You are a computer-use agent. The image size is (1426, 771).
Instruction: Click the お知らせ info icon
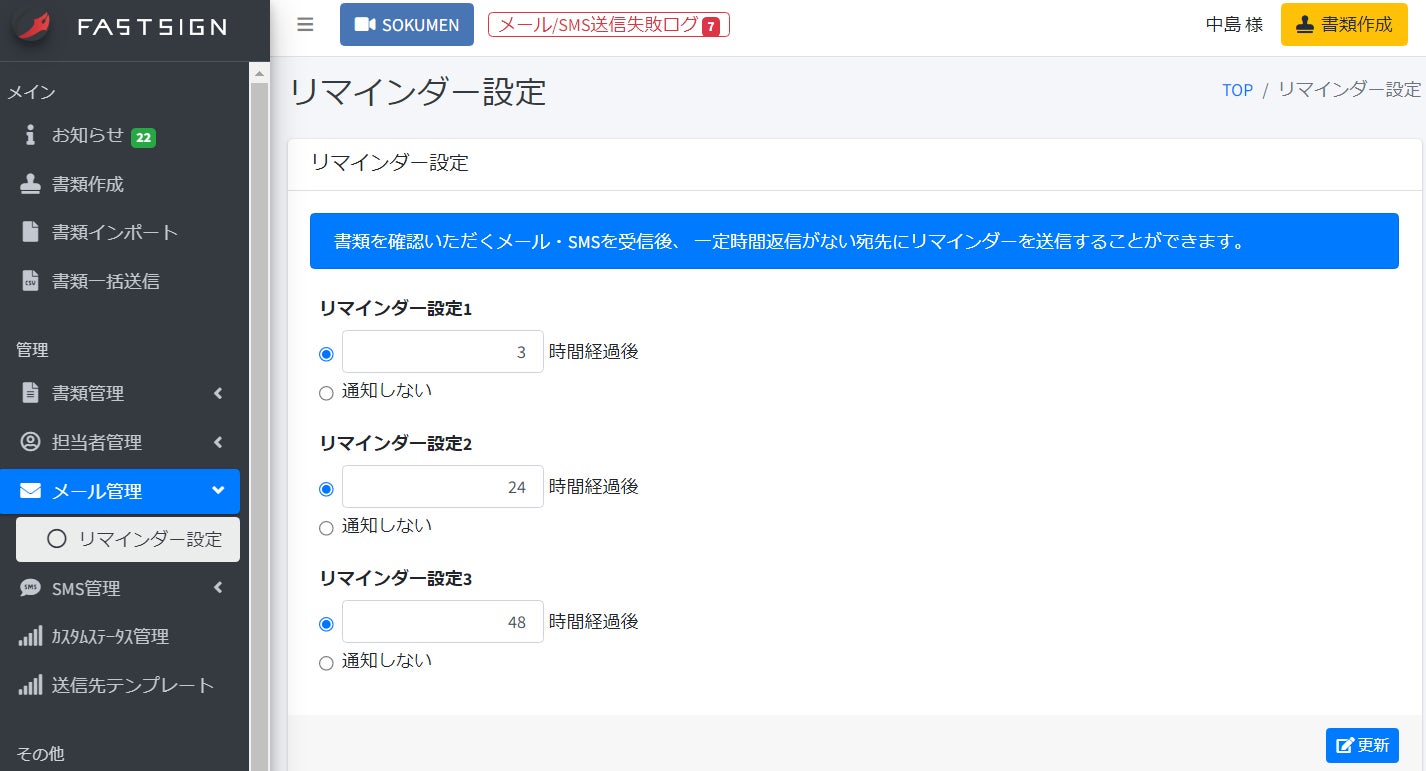click(30, 135)
